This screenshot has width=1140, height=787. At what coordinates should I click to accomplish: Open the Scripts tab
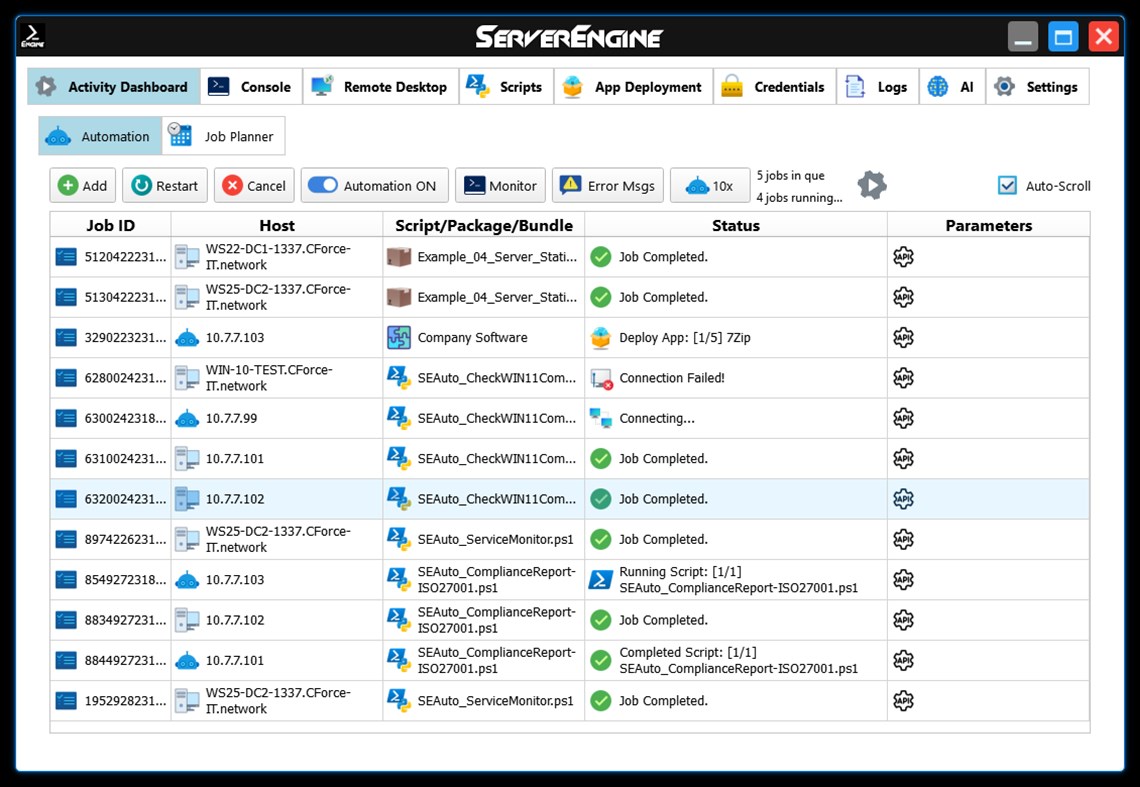click(x=505, y=86)
